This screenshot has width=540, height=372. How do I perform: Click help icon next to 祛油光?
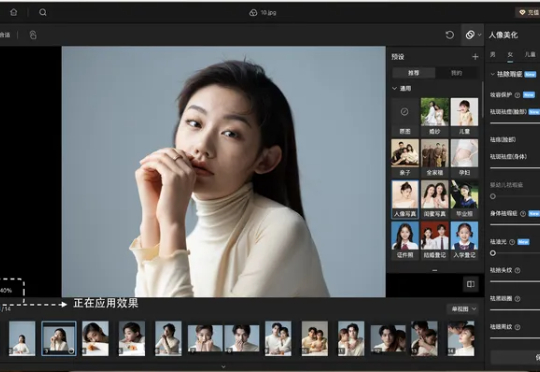512,242
